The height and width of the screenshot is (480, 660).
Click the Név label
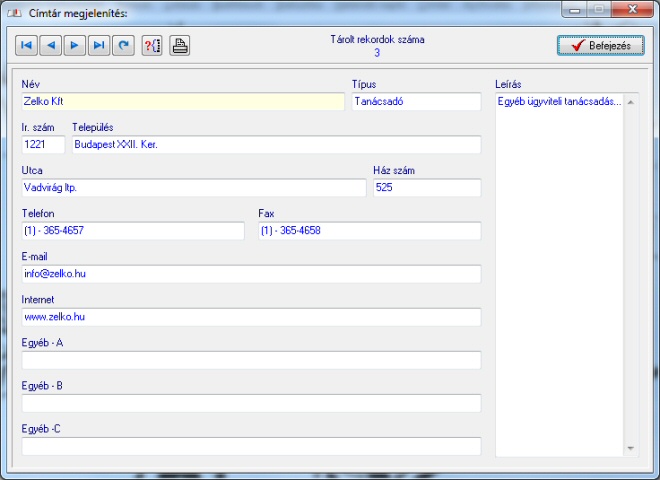click(30, 84)
